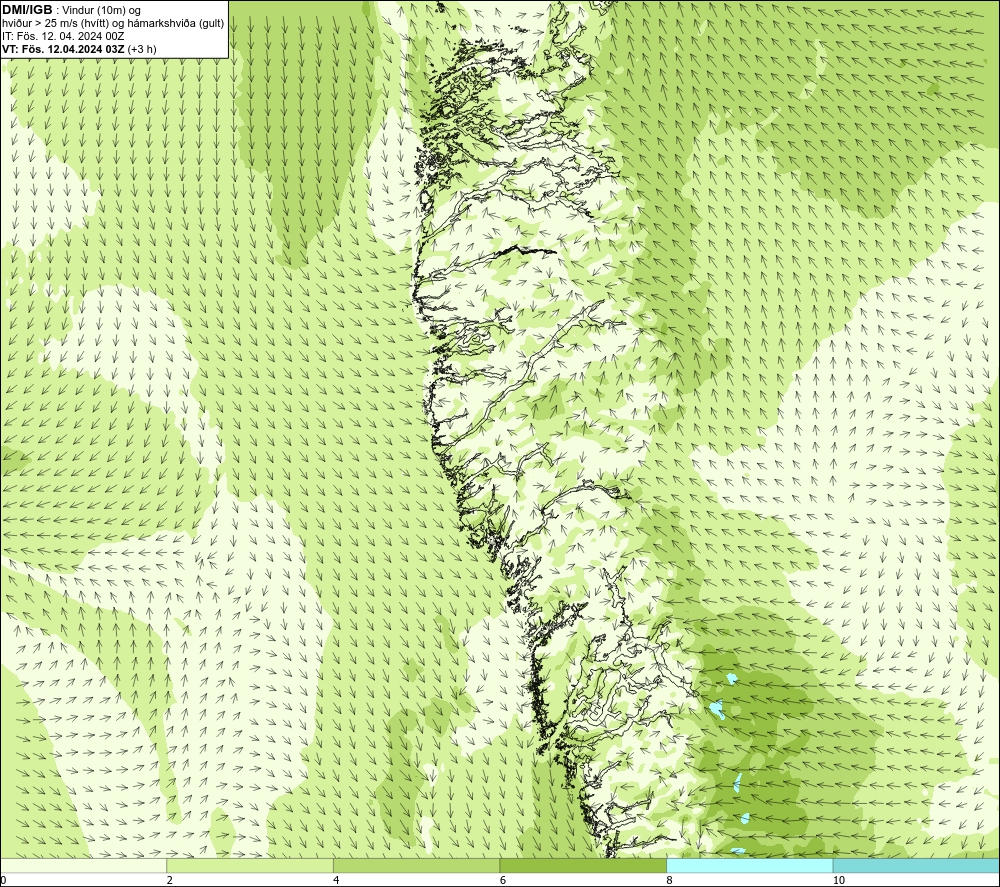The height and width of the screenshot is (887, 1000).
Task: Select the 6–8 m/s dark green scale swatch
Action: click(x=583, y=866)
